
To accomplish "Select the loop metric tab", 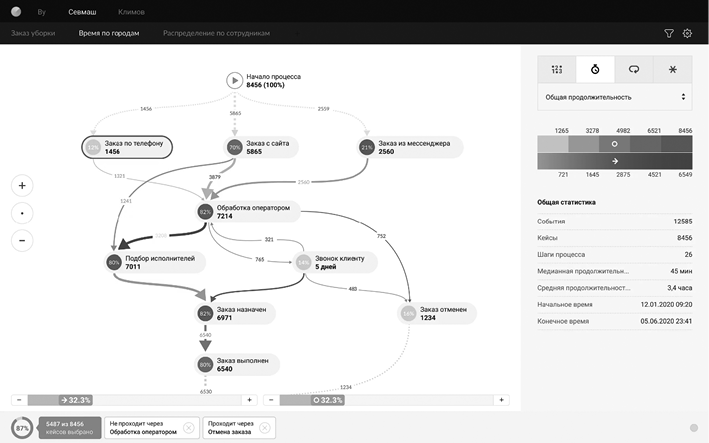I will pos(633,69).
